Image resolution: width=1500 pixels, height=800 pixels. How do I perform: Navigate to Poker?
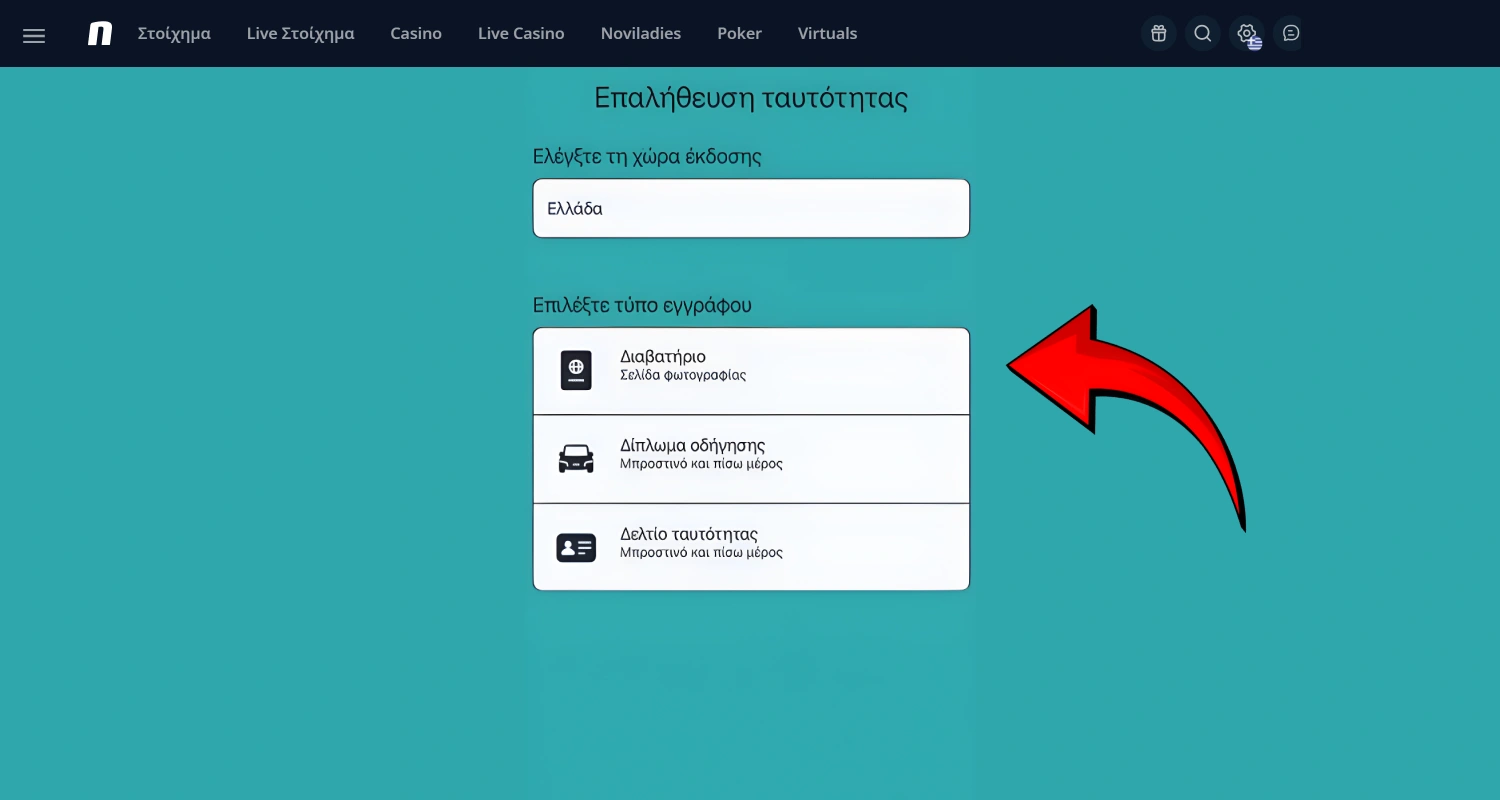739,34
